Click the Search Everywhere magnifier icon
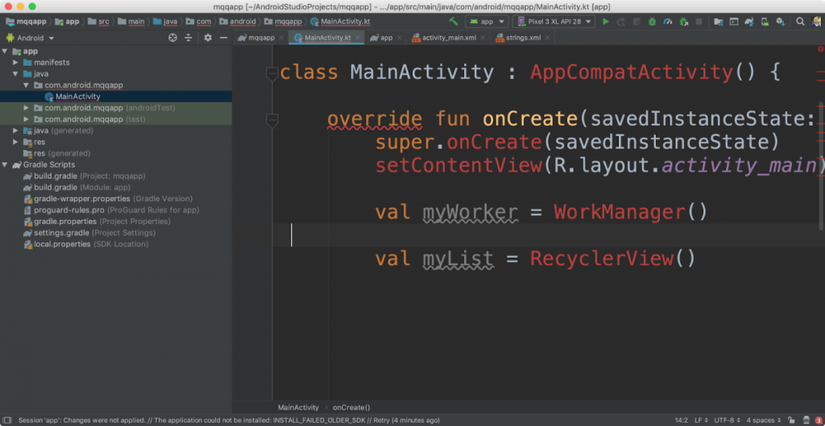 (800, 21)
